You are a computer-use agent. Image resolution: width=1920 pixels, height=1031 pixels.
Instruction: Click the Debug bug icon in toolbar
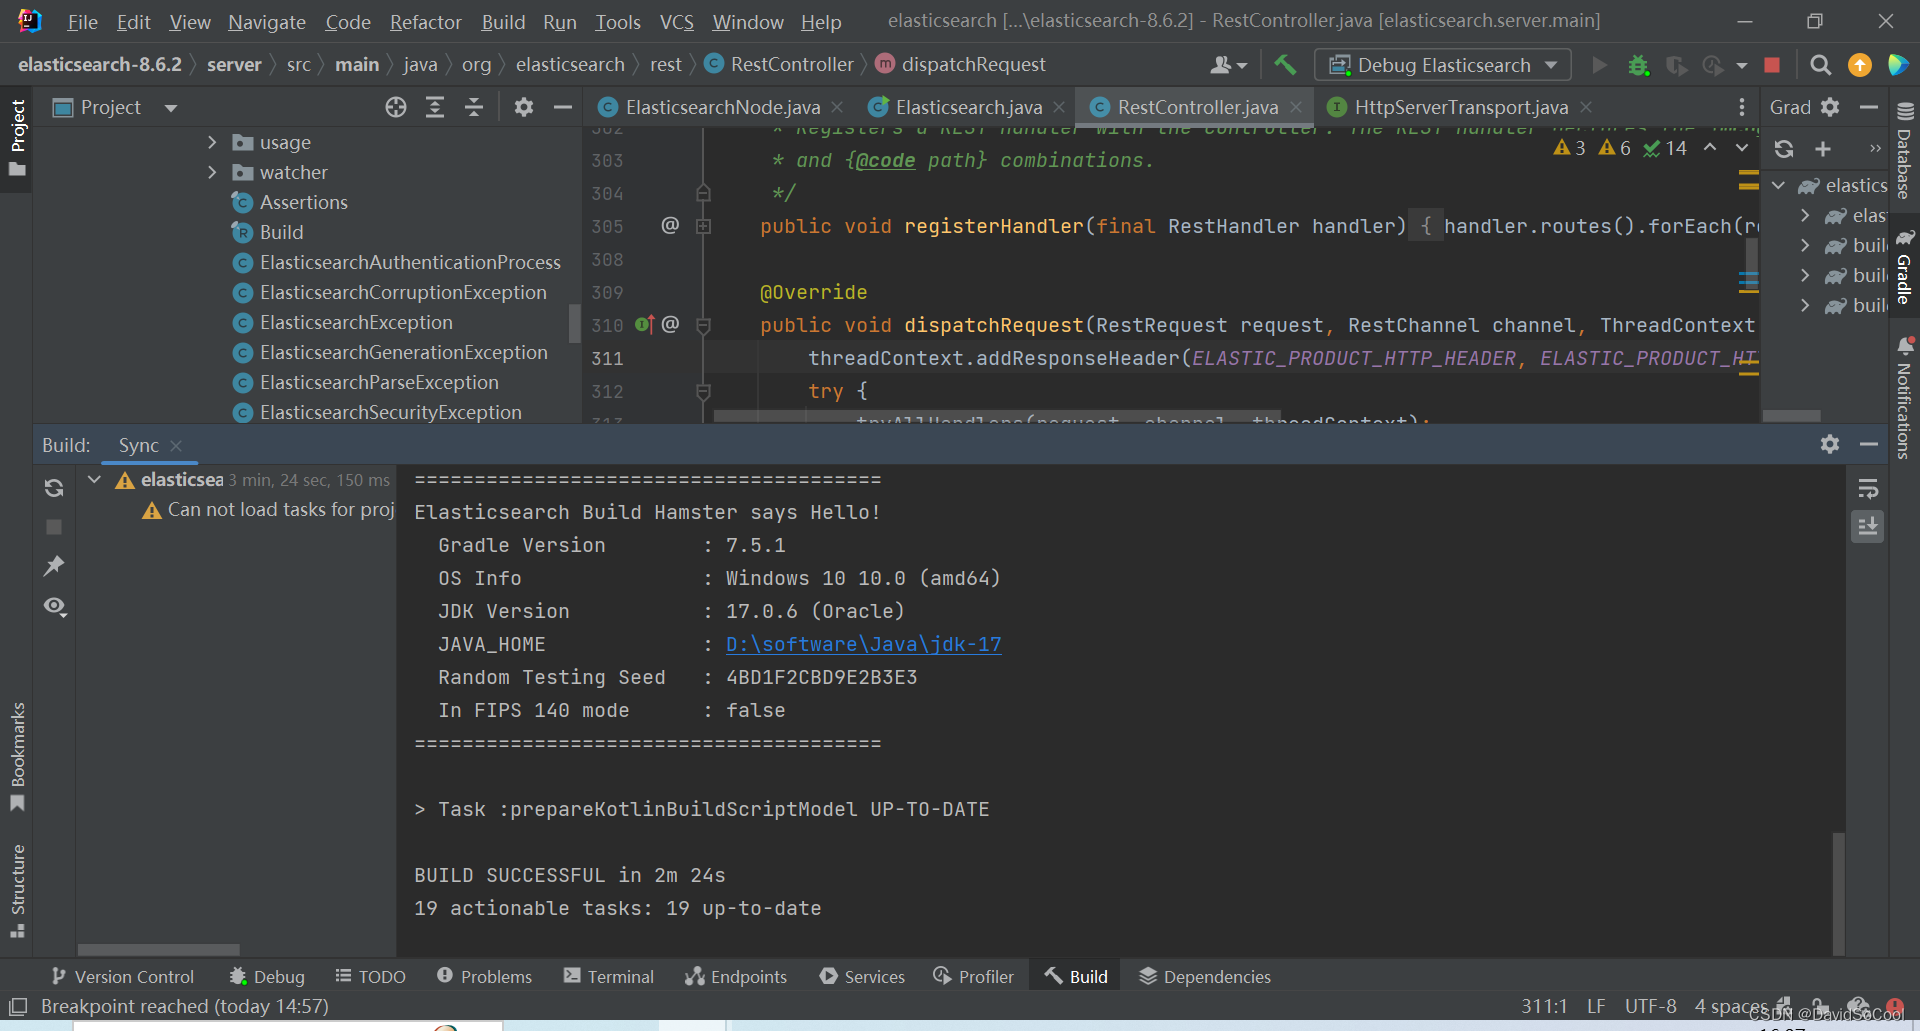pyautogui.click(x=1638, y=65)
